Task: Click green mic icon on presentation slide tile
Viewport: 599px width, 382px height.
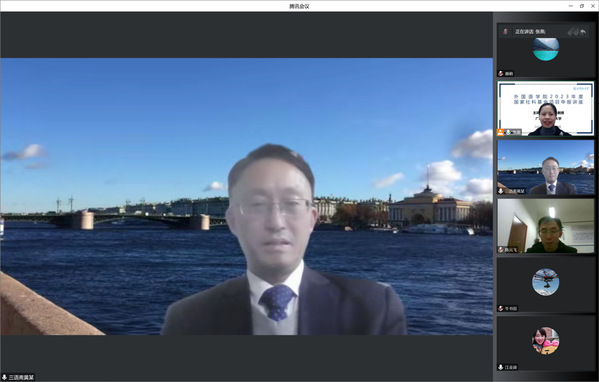Action: point(508,132)
